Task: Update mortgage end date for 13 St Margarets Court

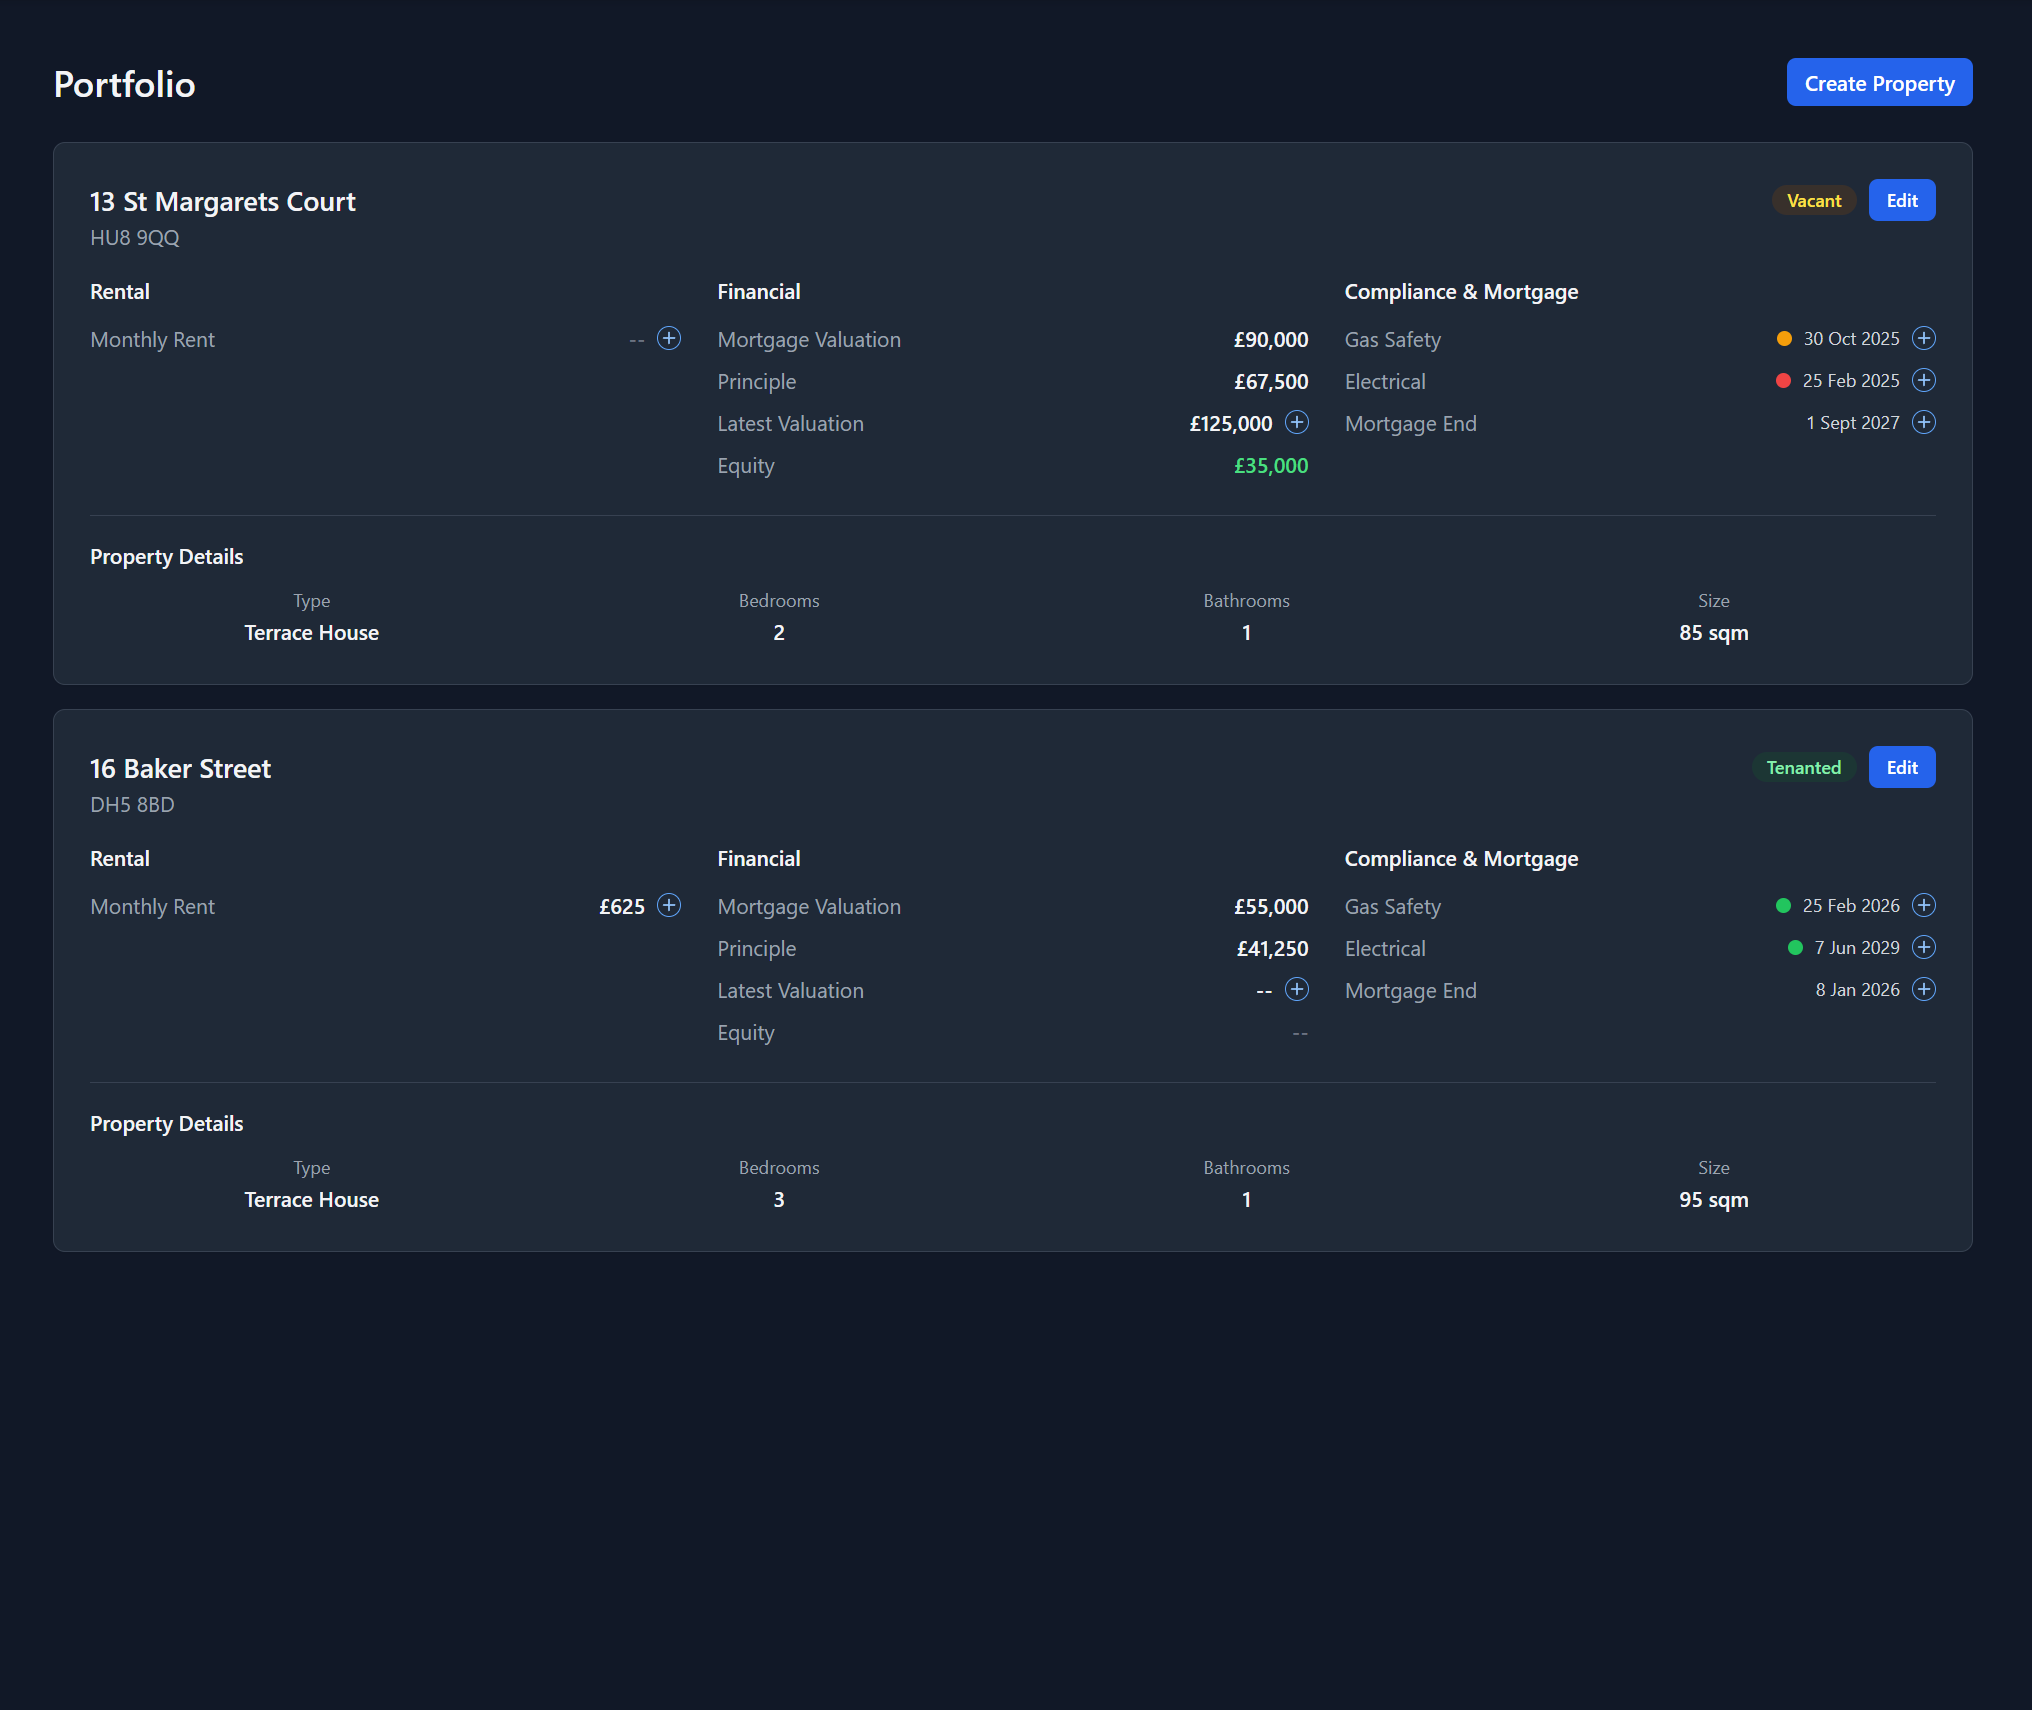Action: pos(1924,422)
